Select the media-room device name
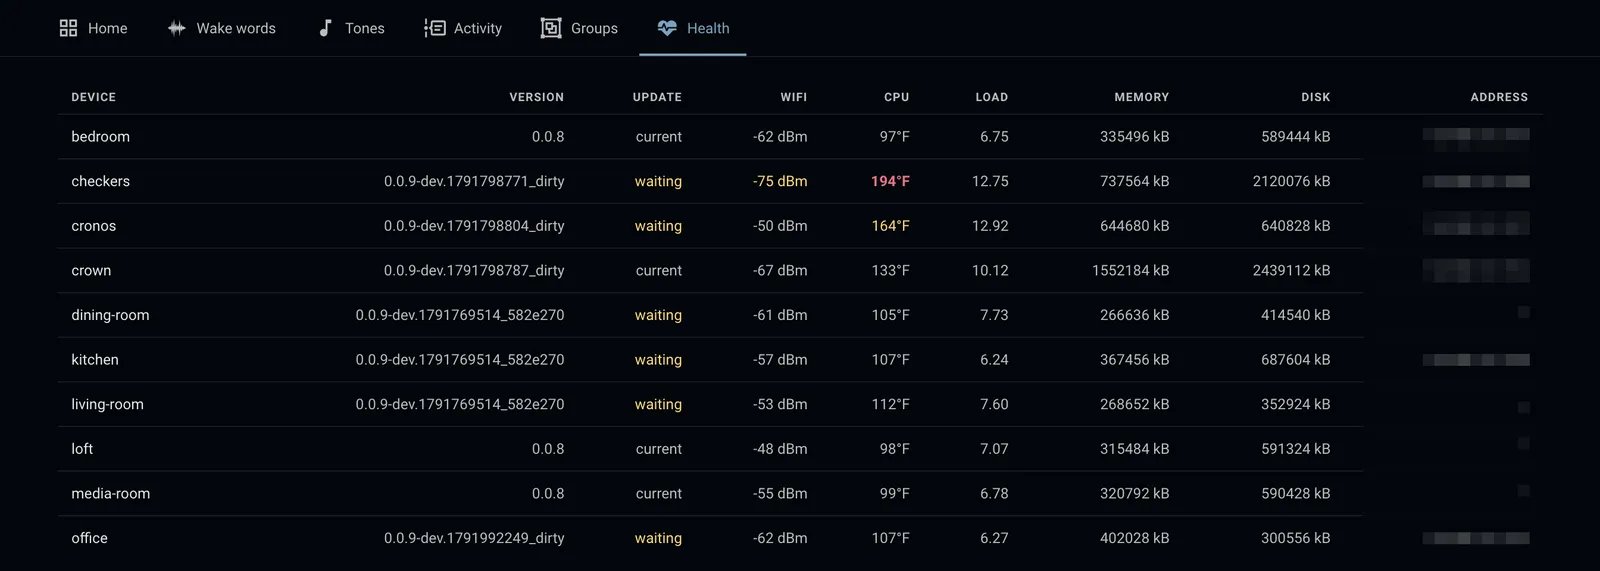 coord(111,493)
